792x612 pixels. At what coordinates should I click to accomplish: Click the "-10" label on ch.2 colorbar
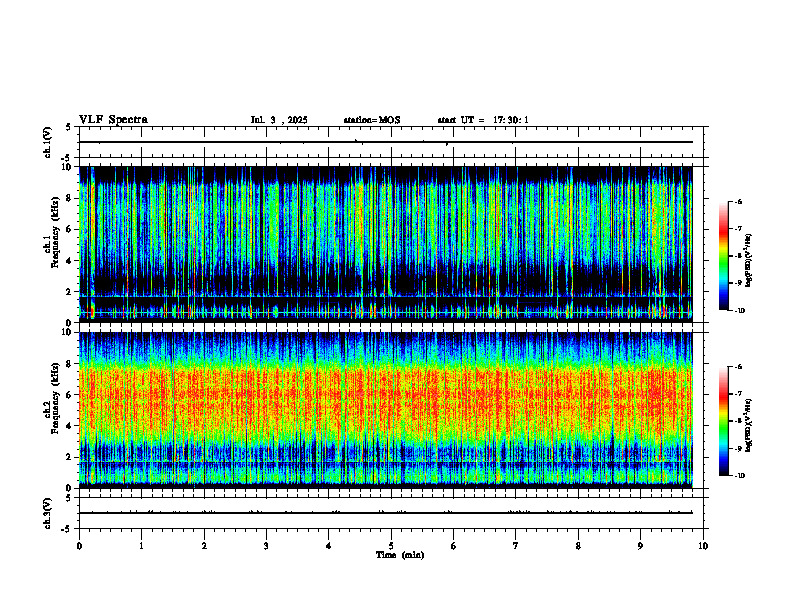739,475
